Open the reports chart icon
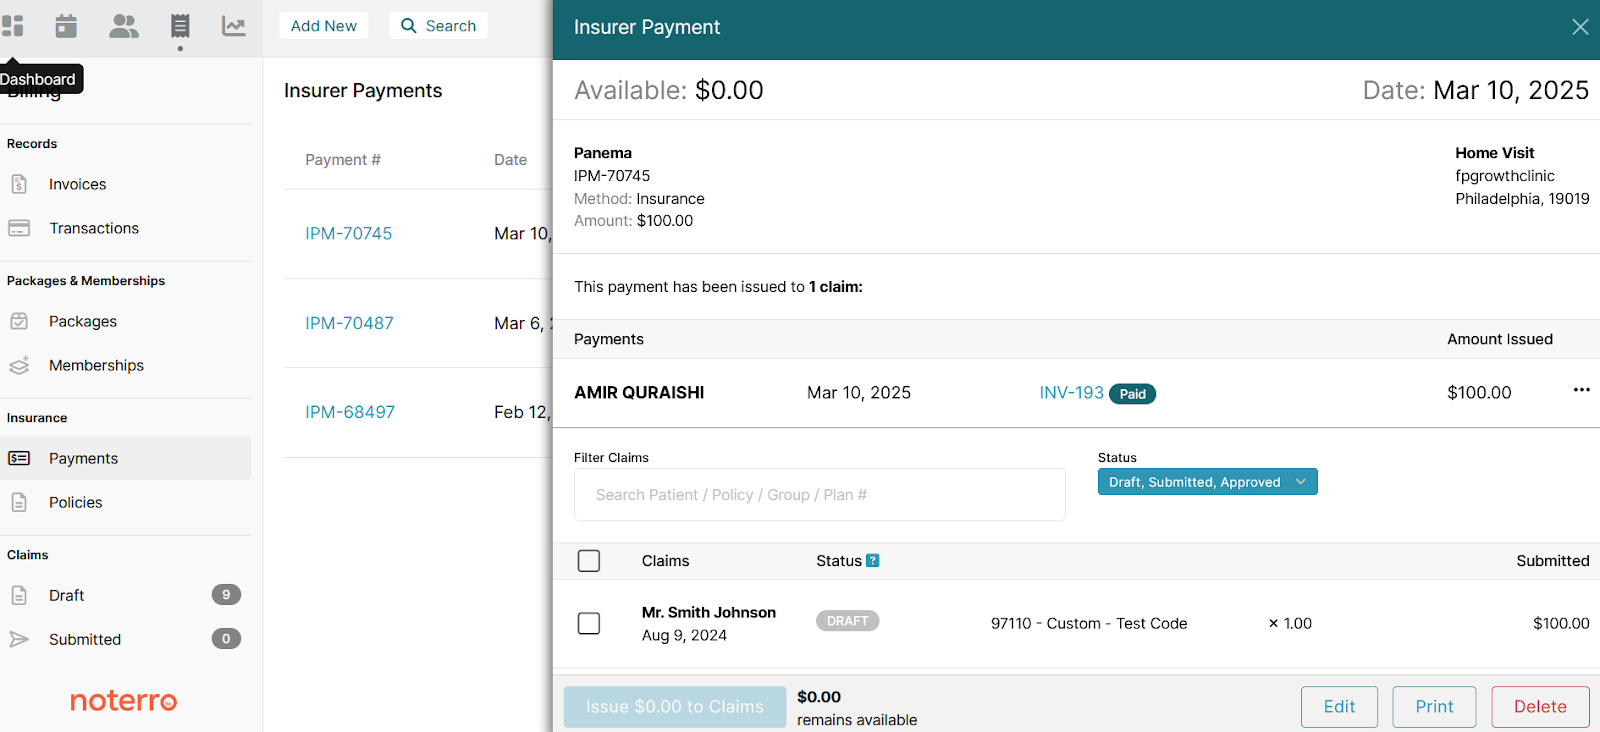1600x732 pixels. (234, 26)
